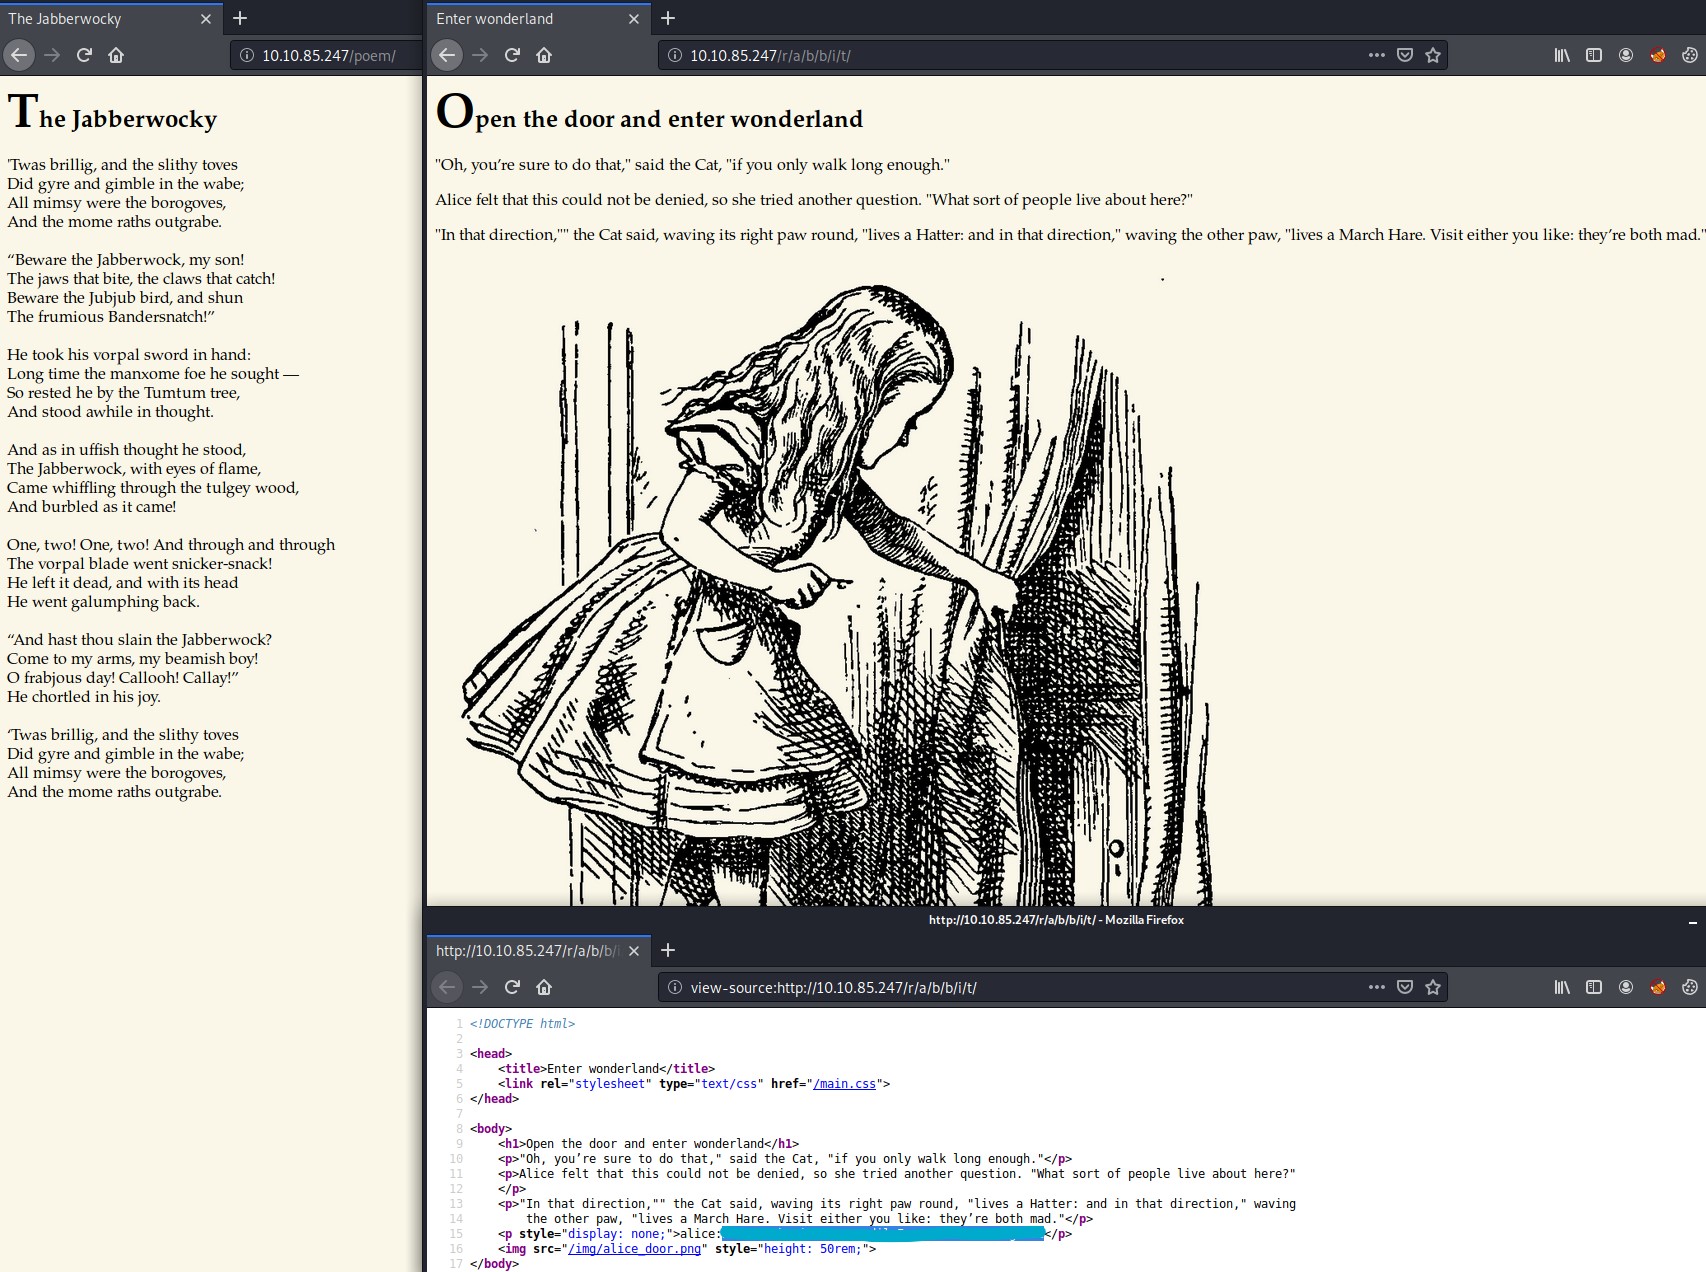Close the view-source tab
1706x1272 pixels.
(633, 951)
